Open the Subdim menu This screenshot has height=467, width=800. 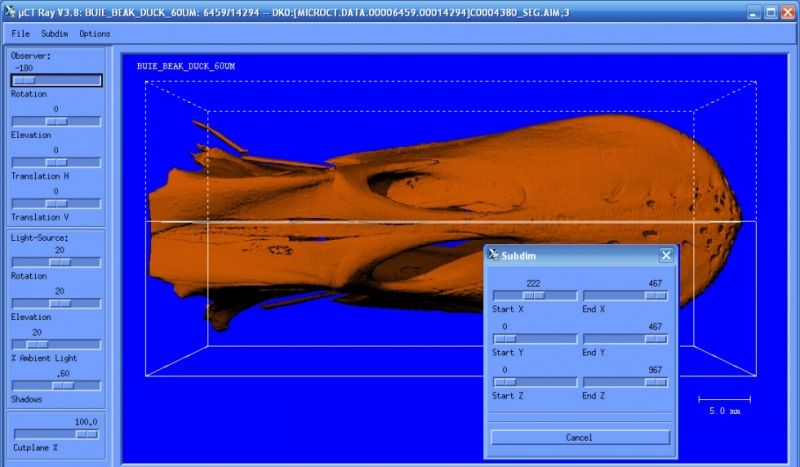[55, 34]
